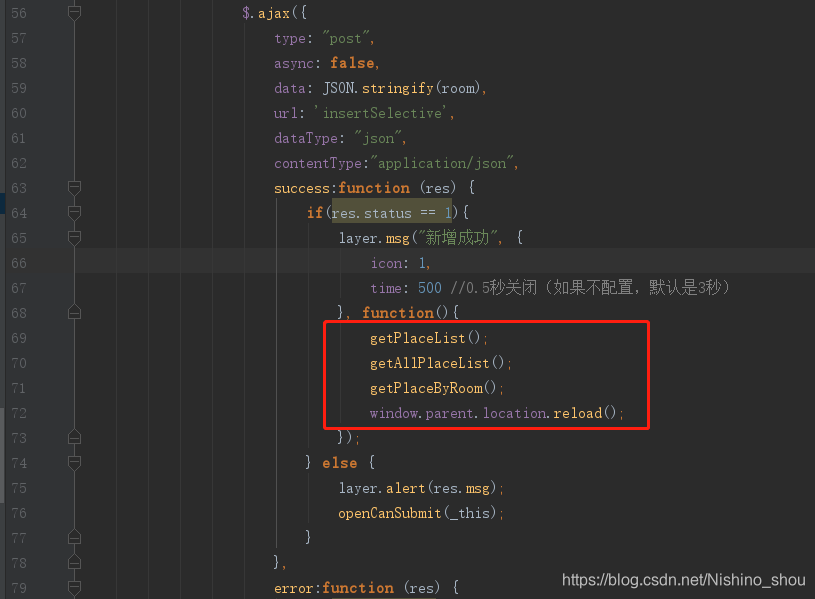The width and height of the screenshot is (815, 599).
Task: Fold the error function at line 79
Action: (x=74, y=588)
